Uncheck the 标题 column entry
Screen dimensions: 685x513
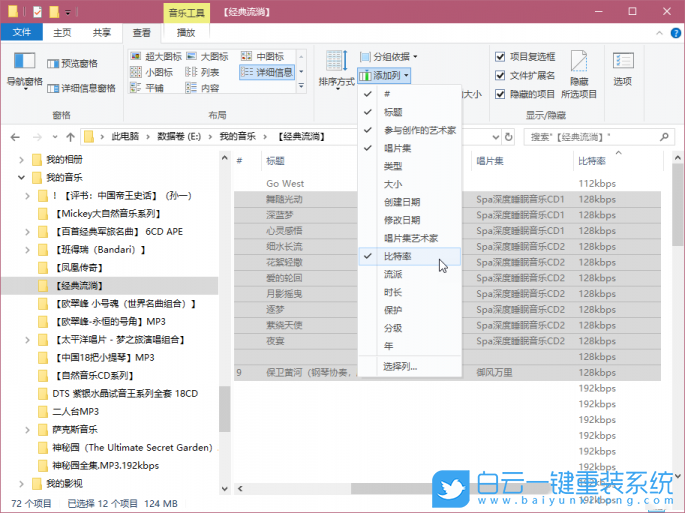410,112
